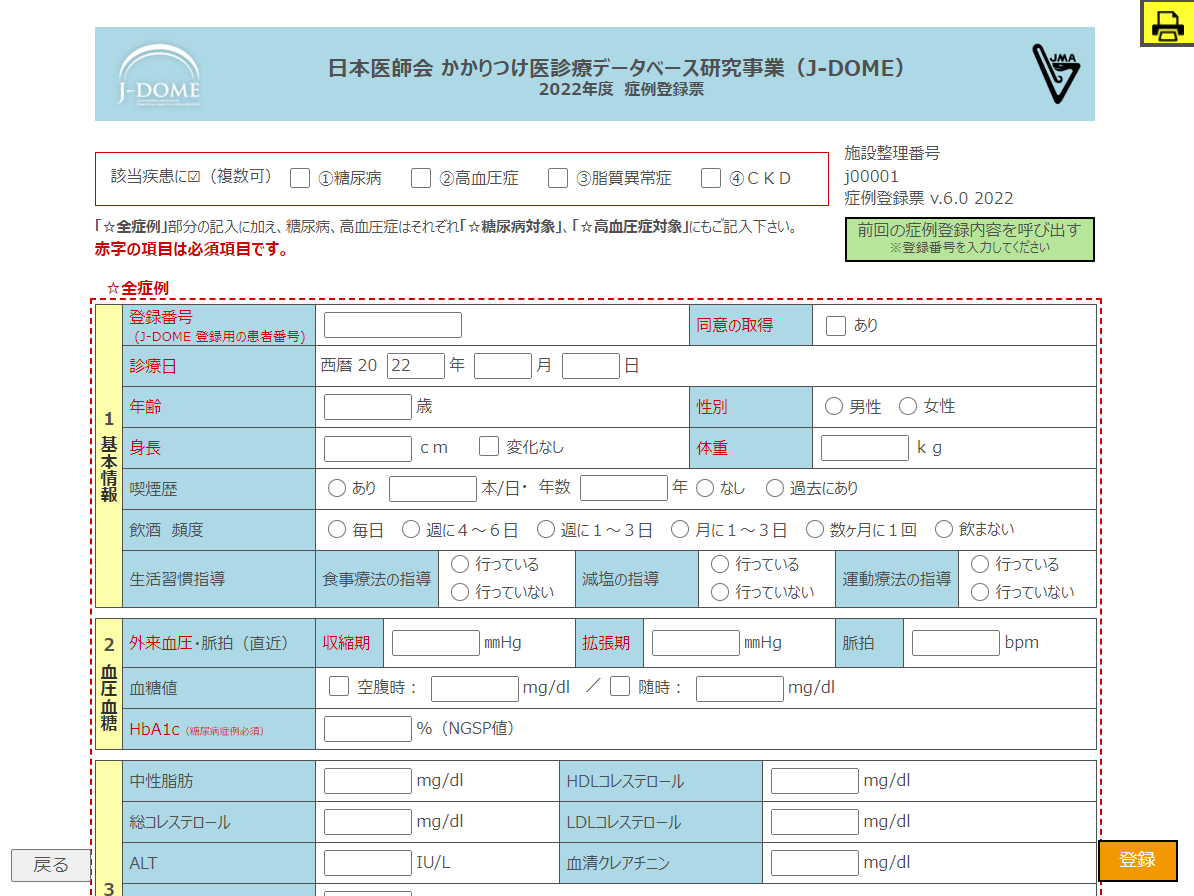
Task: Click the 診療日 month field
Action: tap(503, 366)
